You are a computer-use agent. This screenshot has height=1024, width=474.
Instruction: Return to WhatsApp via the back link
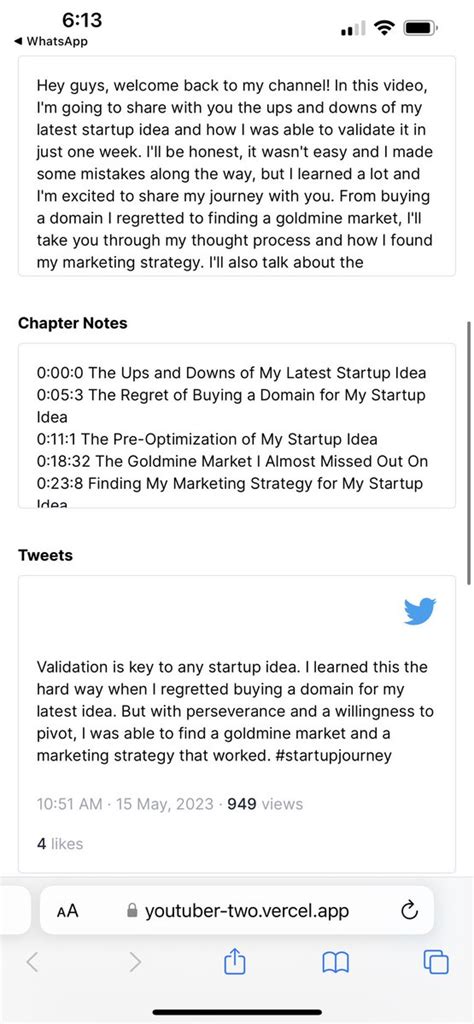tap(50, 42)
